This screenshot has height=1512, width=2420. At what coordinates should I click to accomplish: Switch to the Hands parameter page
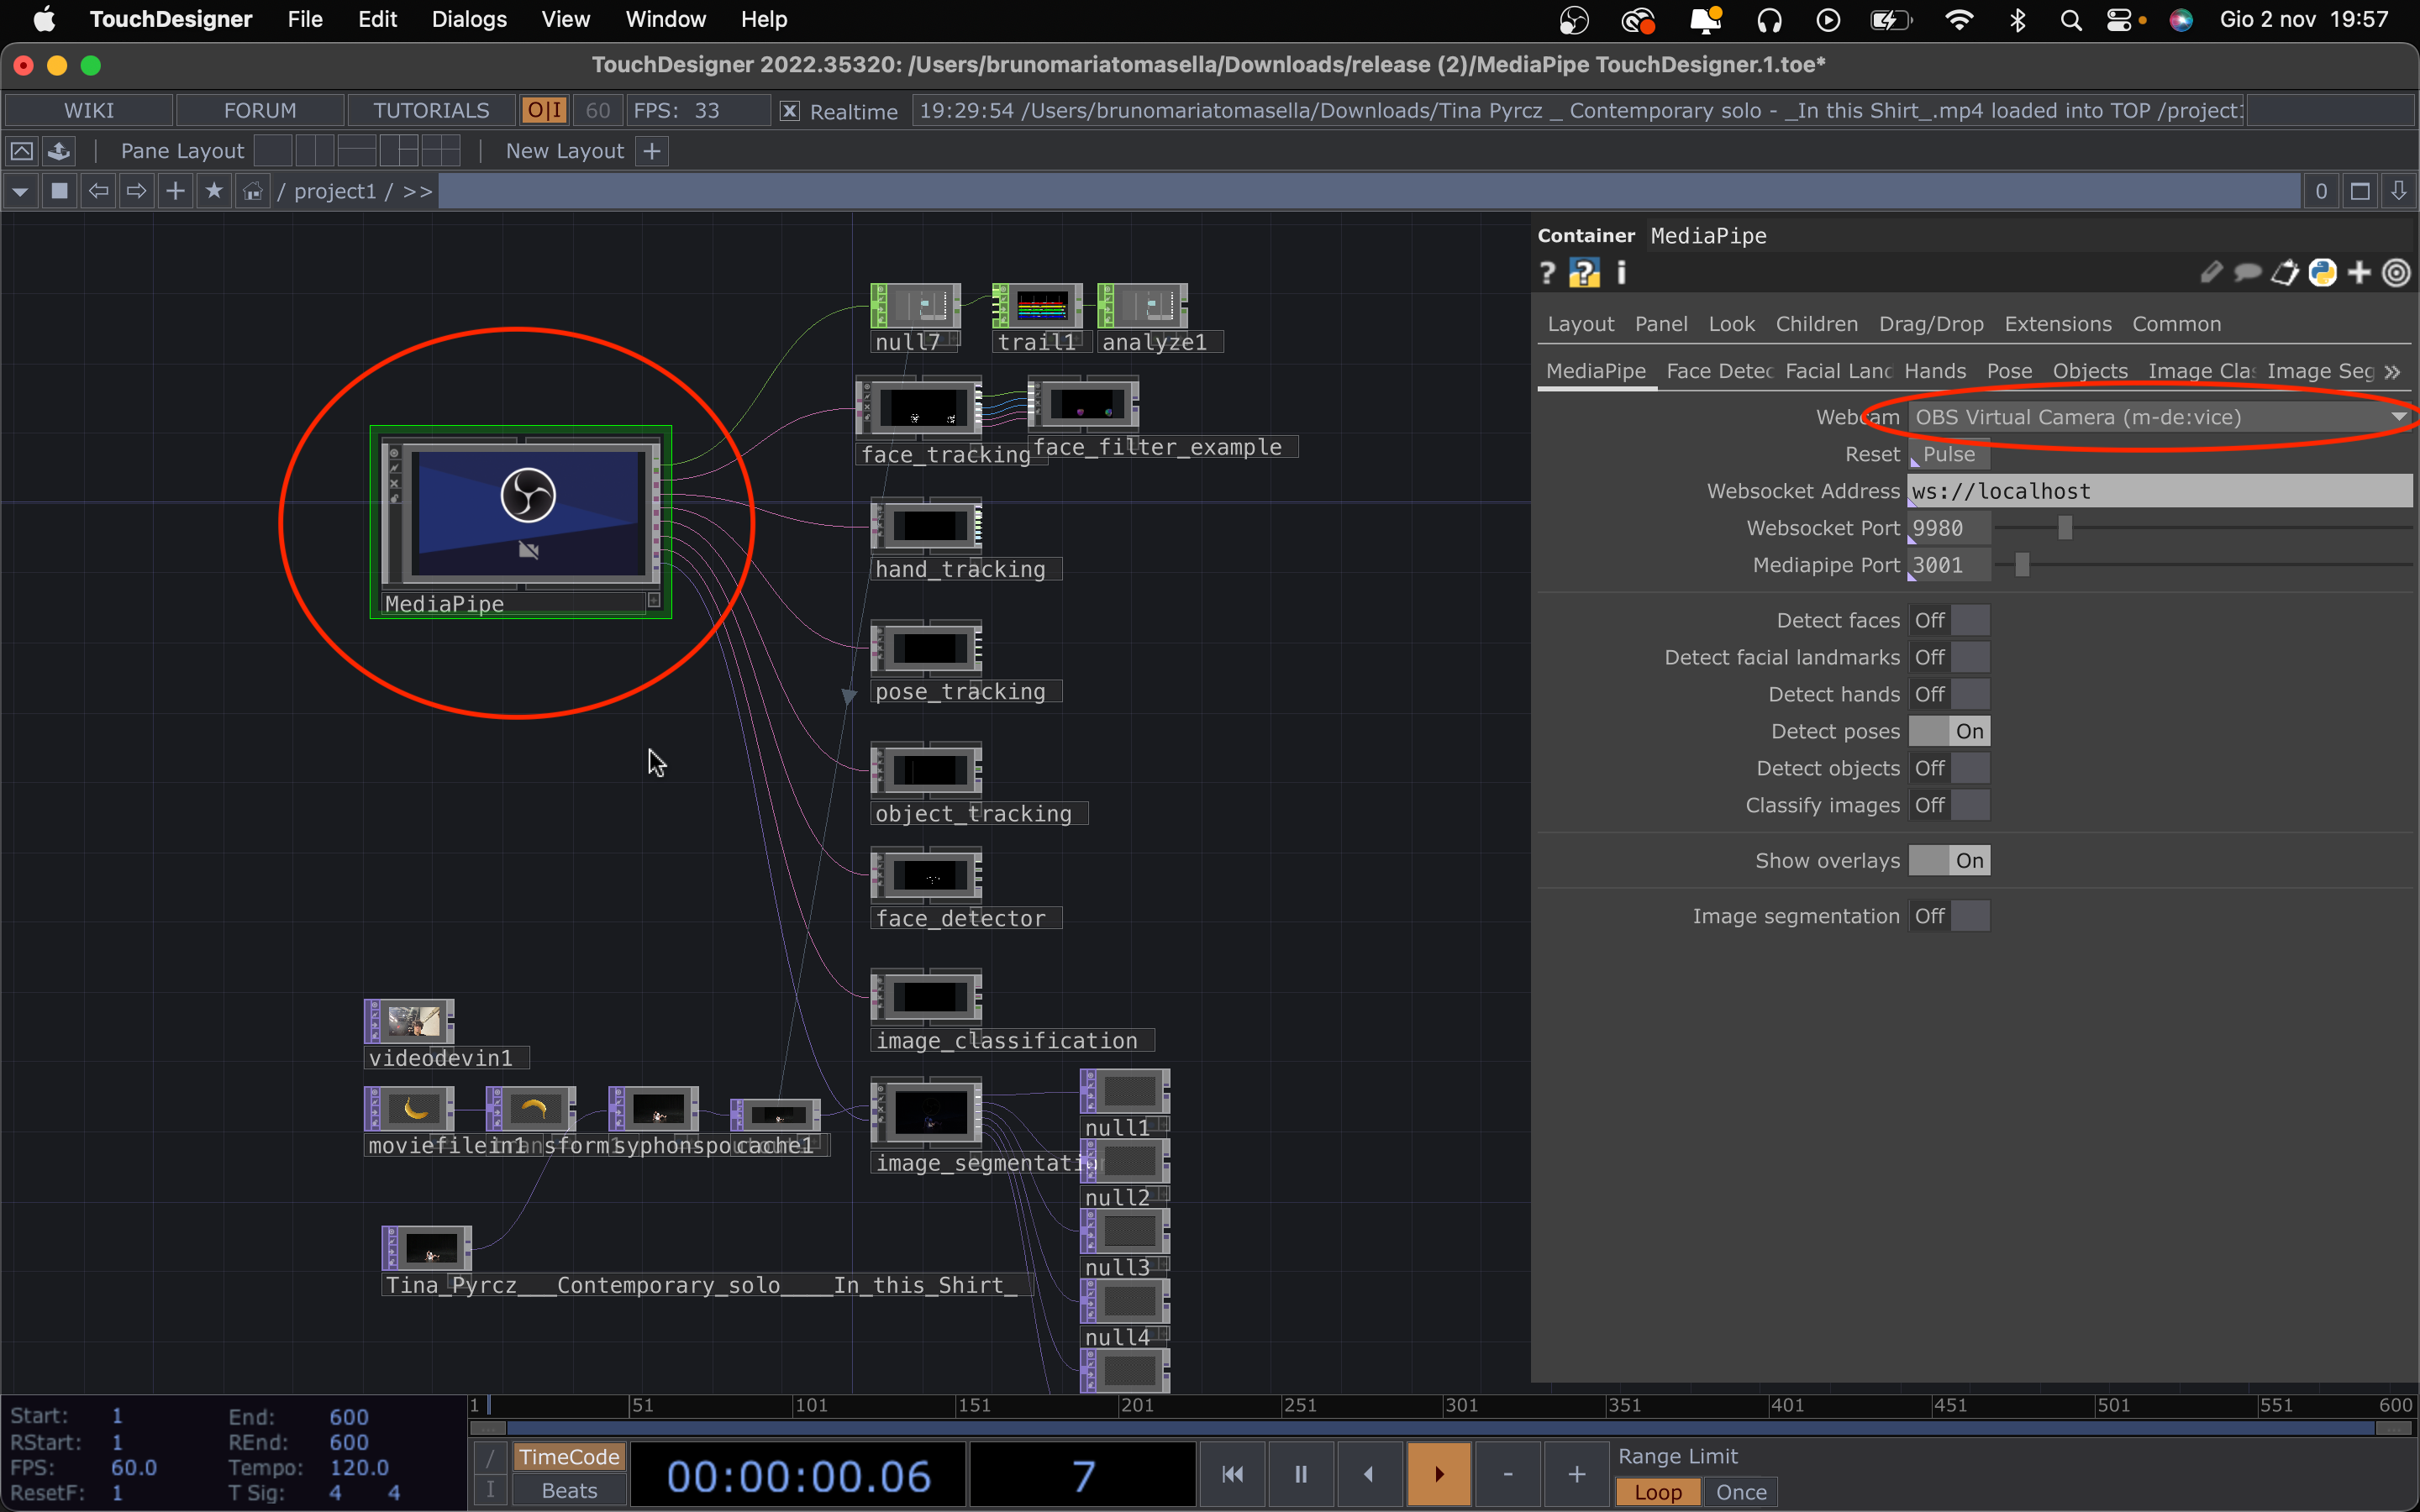coord(1934,371)
